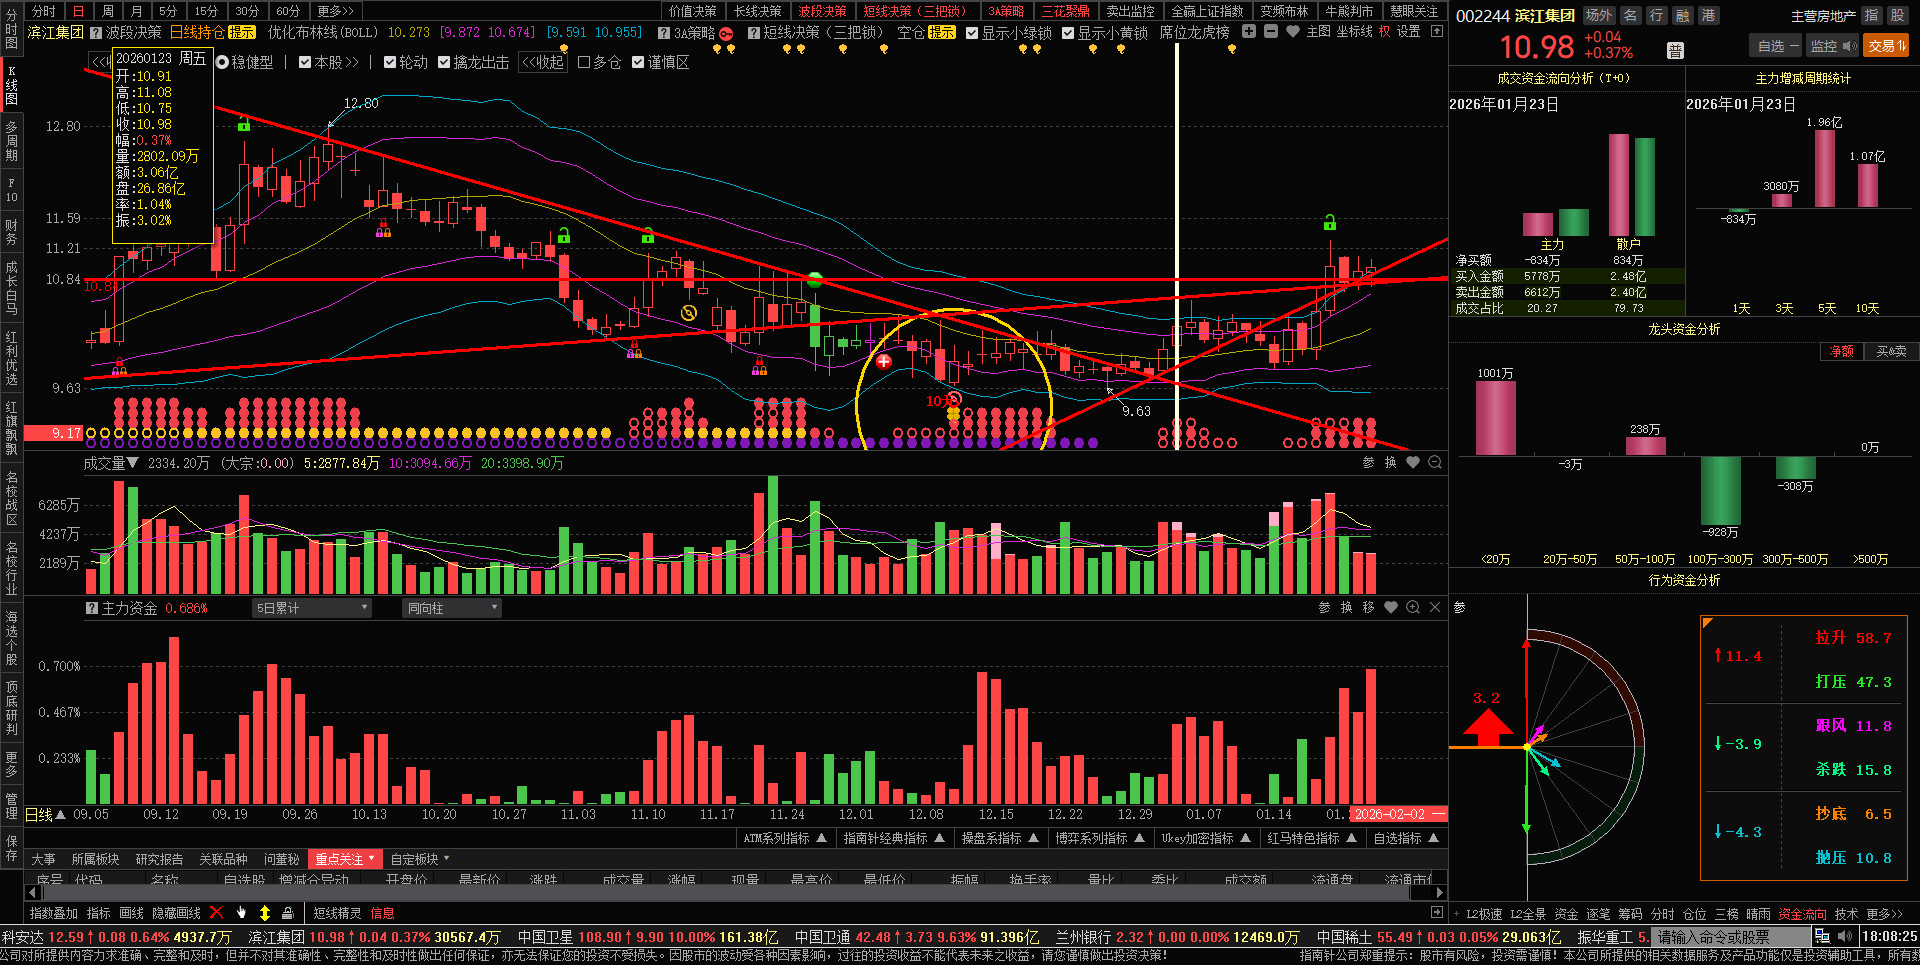Toggle the 显示小绿锁 checkbox
1920x965 pixels.
click(972, 33)
